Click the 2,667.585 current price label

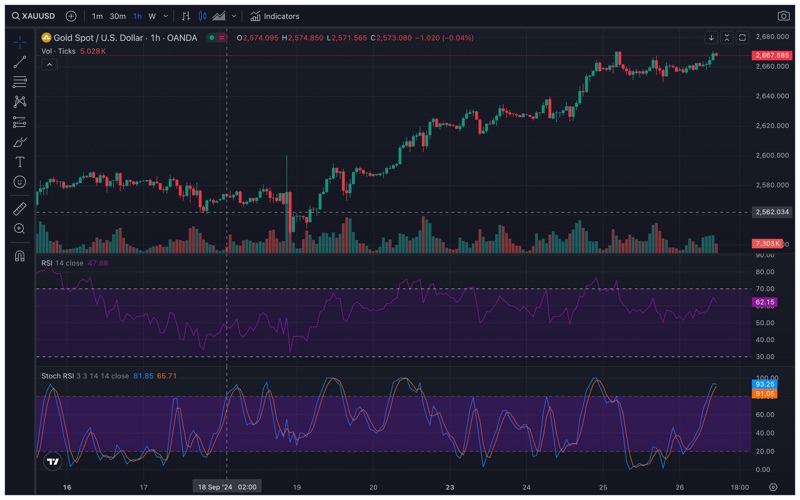point(770,55)
